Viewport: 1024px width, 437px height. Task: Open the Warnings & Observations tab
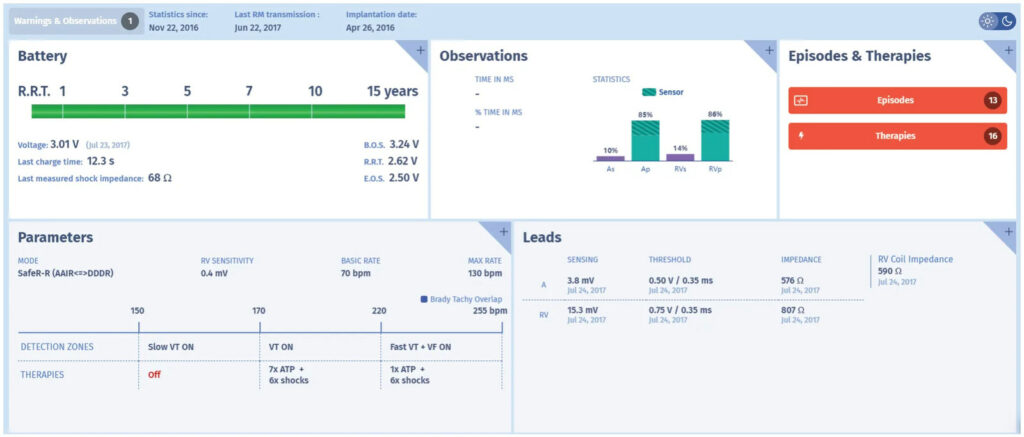(76, 21)
